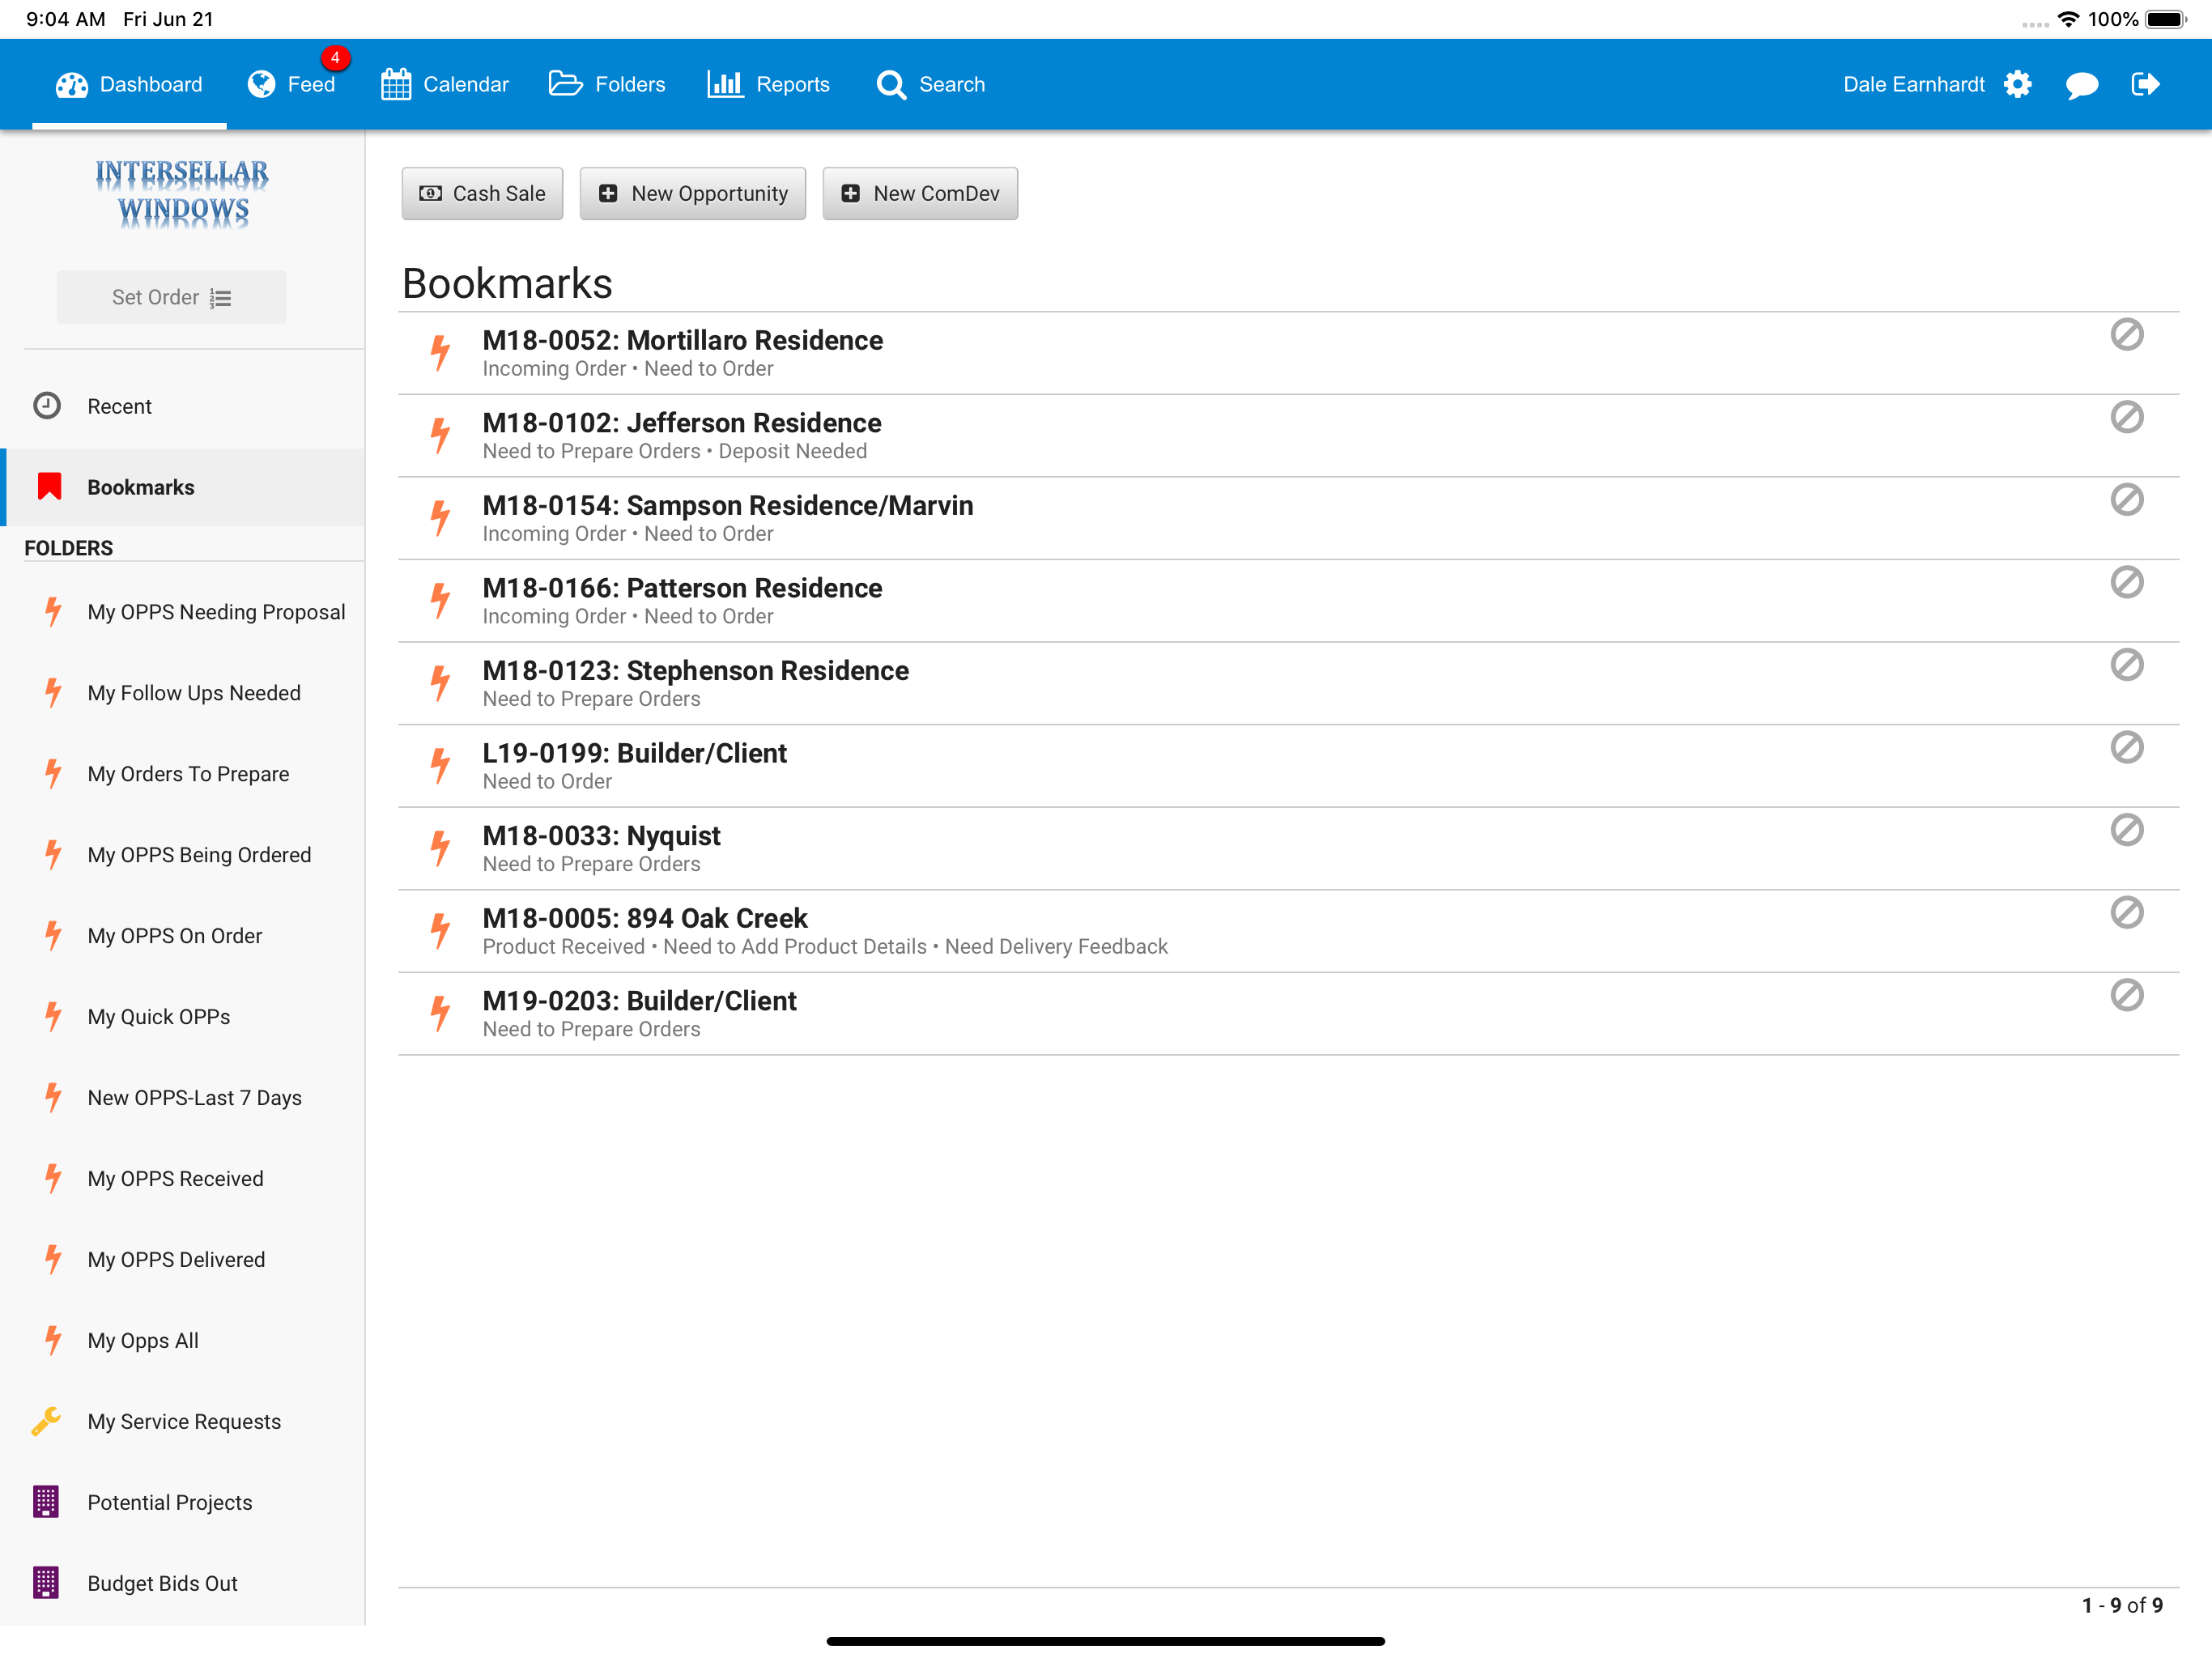Remove bookmark for Stephenson Residence

pos(2127,665)
